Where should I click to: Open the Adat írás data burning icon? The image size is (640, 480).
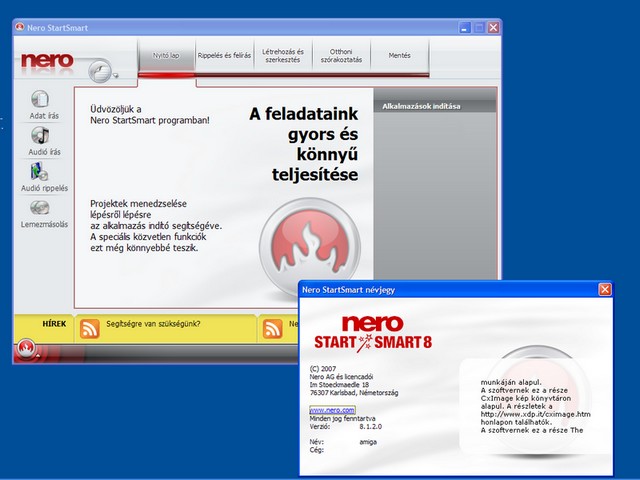tap(40, 99)
